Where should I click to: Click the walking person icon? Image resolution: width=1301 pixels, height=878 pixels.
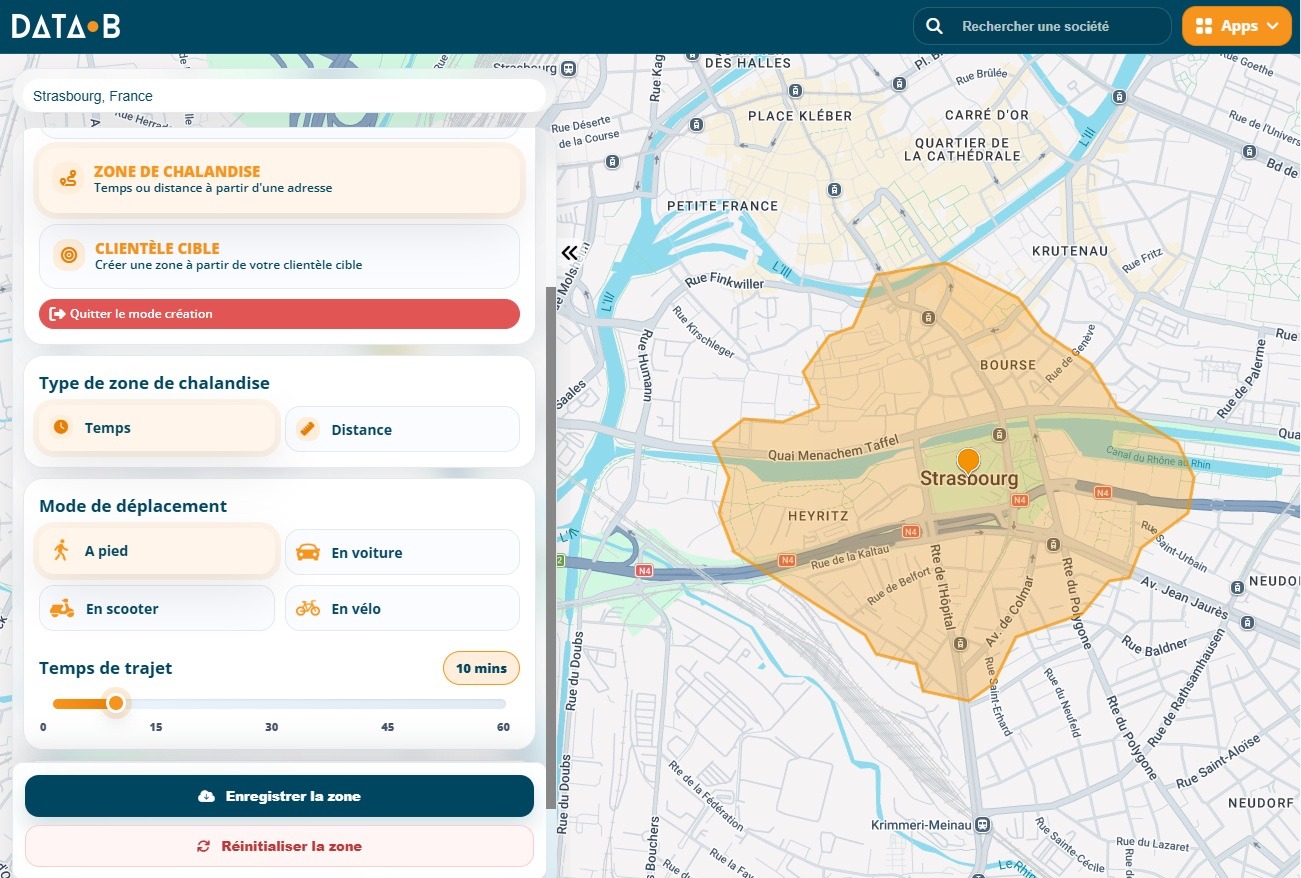pos(61,550)
